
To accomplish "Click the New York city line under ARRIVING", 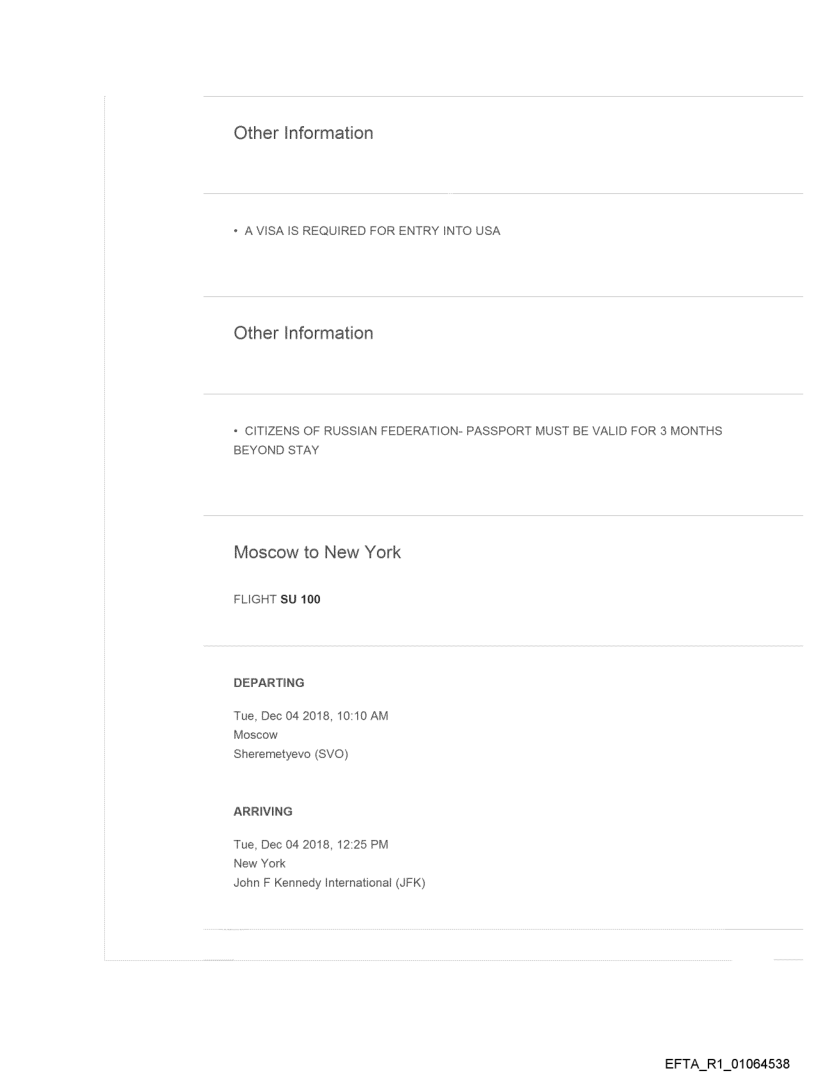I will (x=259, y=863).
